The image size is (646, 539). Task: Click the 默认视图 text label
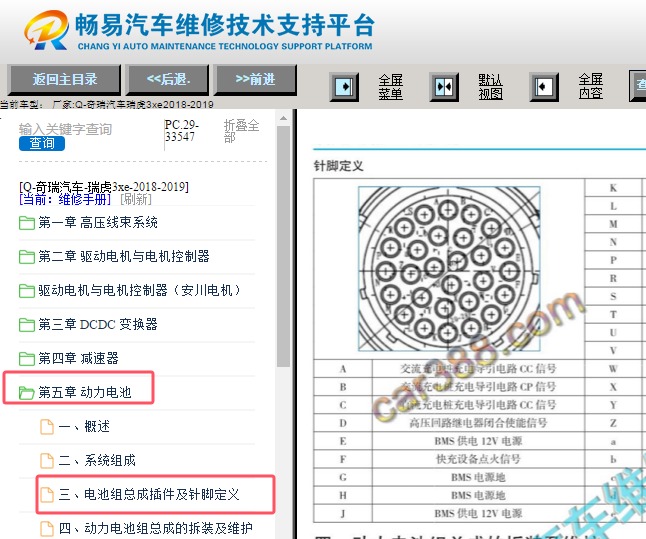(x=490, y=87)
